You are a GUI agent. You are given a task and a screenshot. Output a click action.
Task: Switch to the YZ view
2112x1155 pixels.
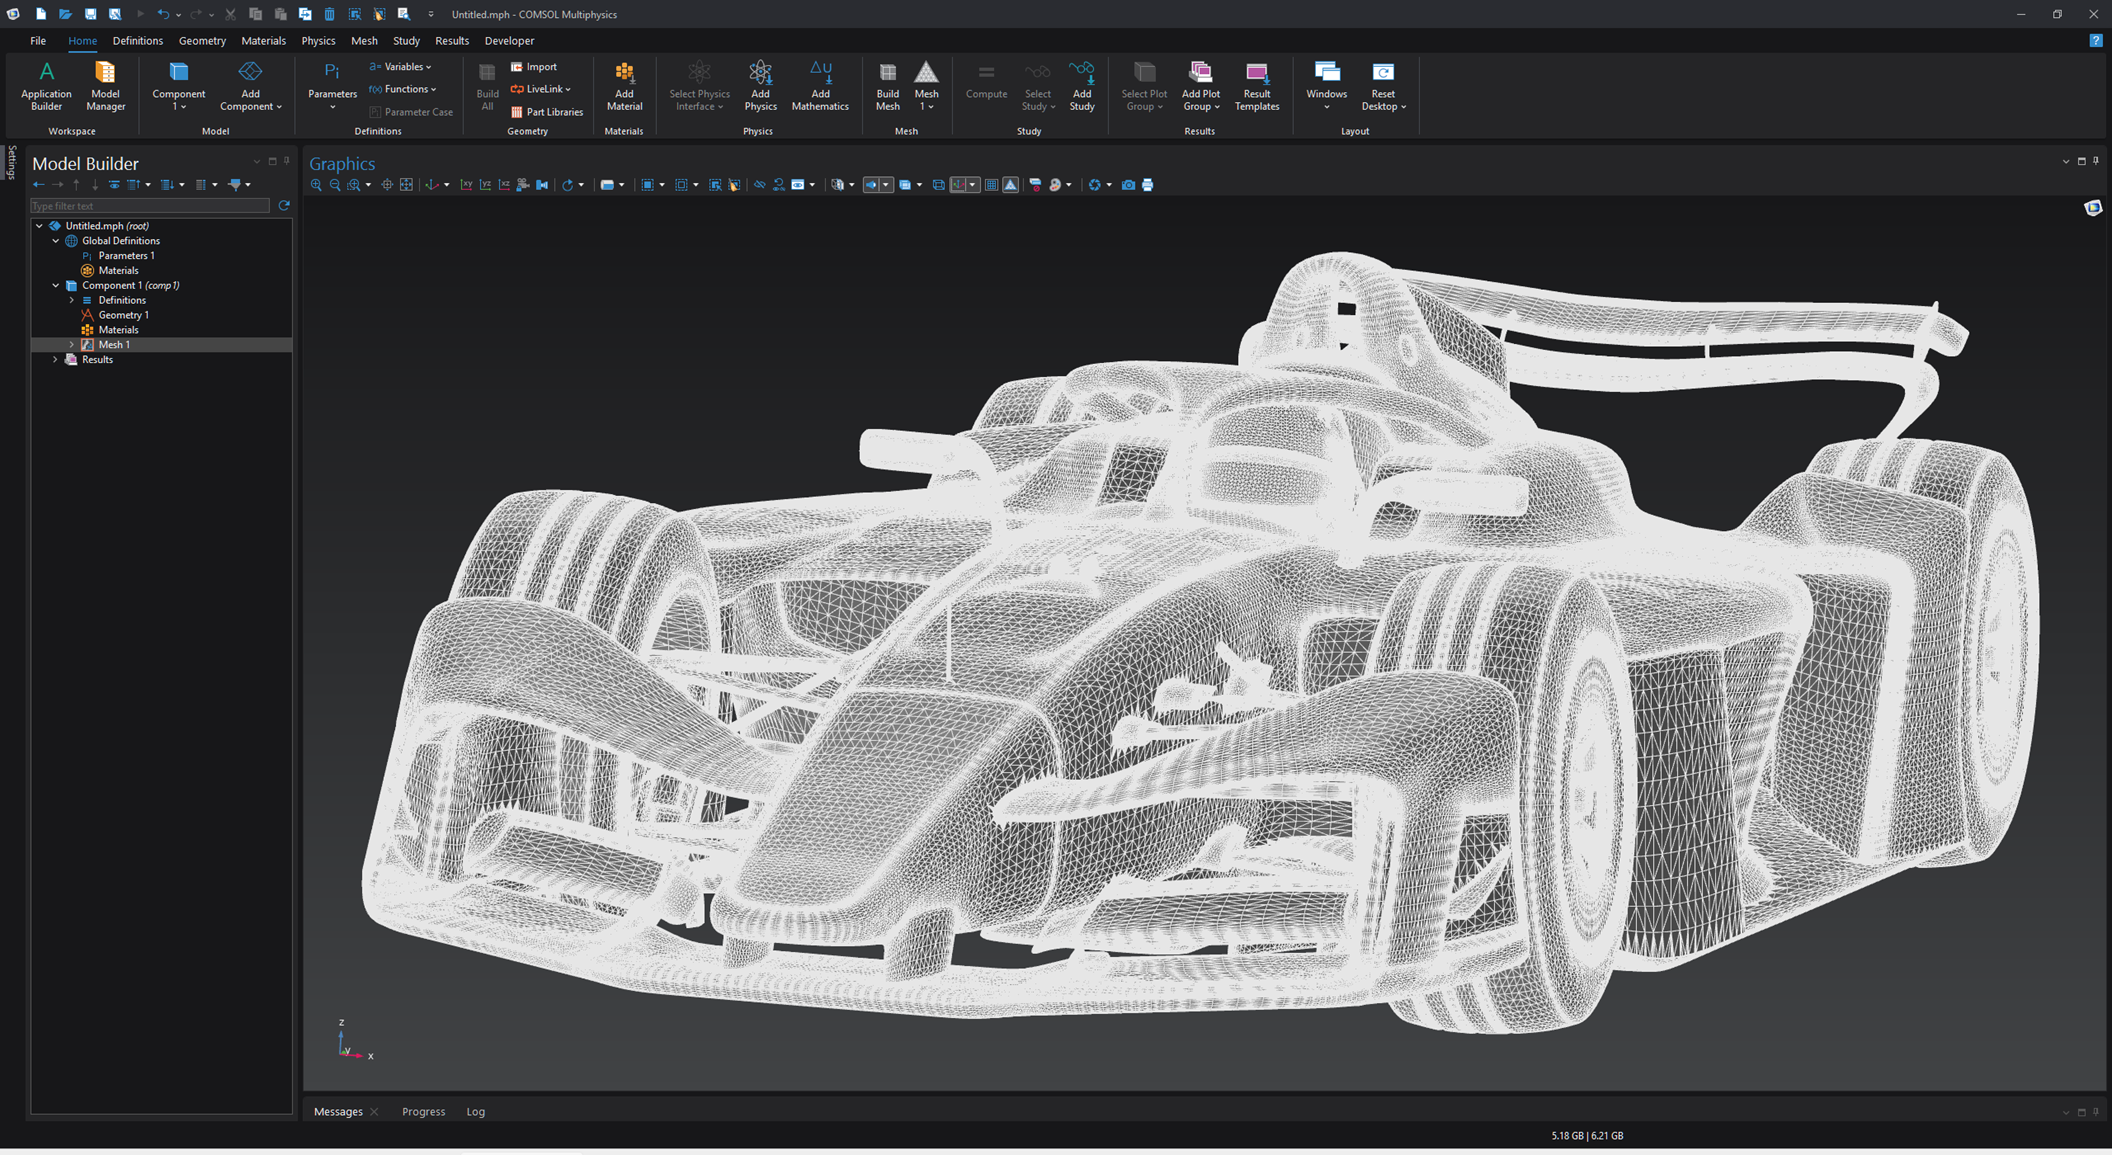click(x=485, y=185)
